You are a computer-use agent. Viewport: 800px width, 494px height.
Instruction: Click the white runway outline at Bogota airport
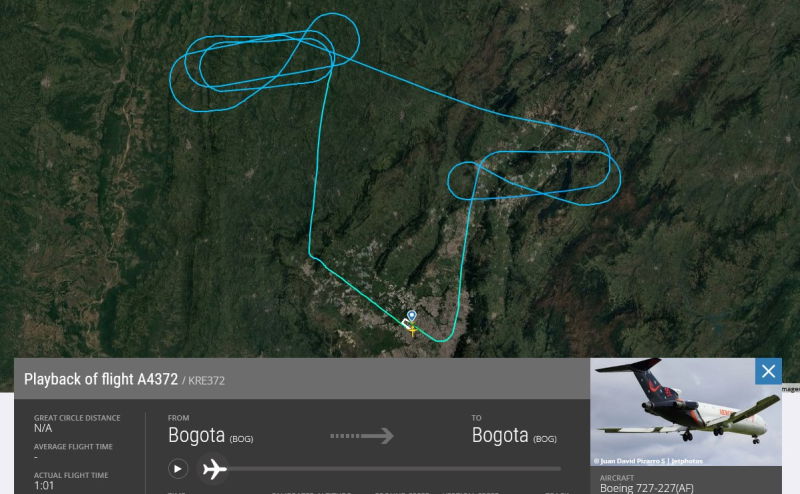(407, 323)
